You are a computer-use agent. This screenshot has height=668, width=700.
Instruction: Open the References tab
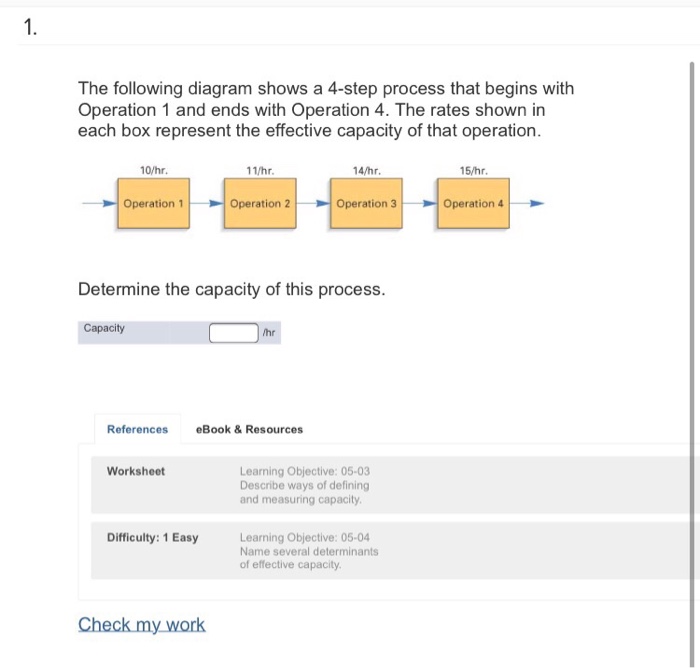point(138,429)
